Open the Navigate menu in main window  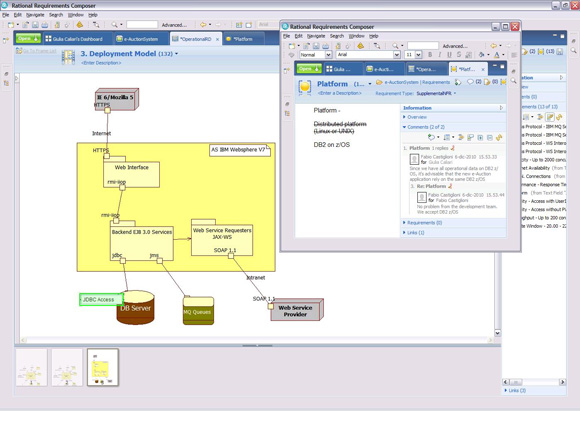point(35,15)
